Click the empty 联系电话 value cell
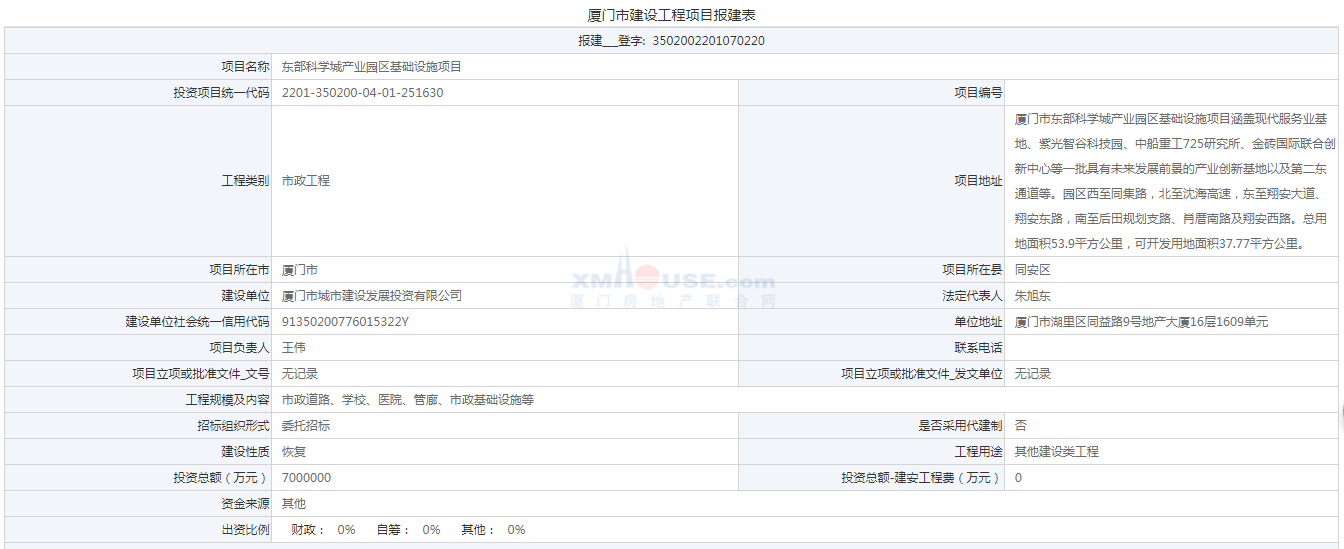The height and width of the screenshot is (549, 1344). pyautogui.click(x=1172, y=348)
